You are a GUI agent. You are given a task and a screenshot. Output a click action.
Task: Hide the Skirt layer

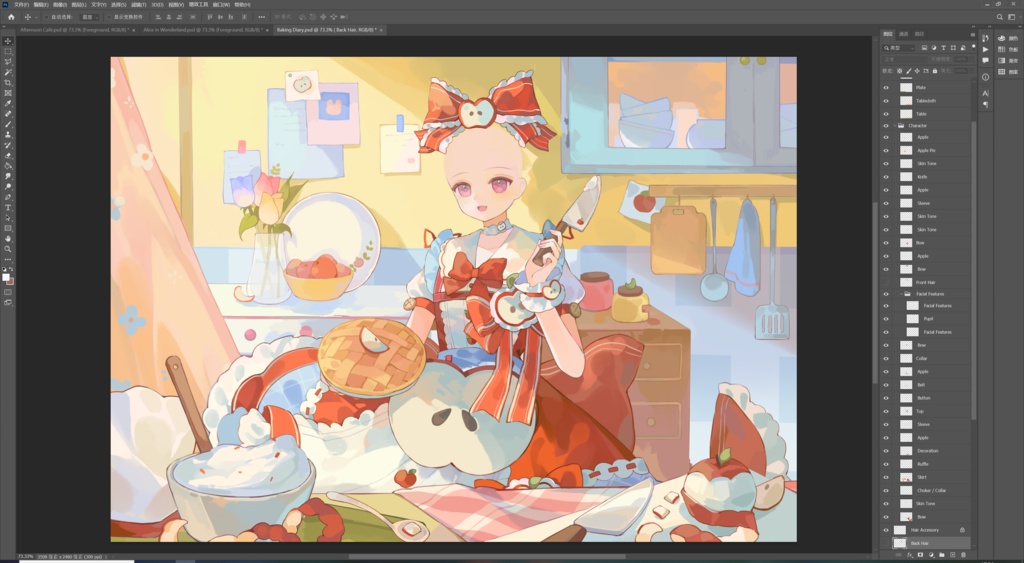(886, 477)
